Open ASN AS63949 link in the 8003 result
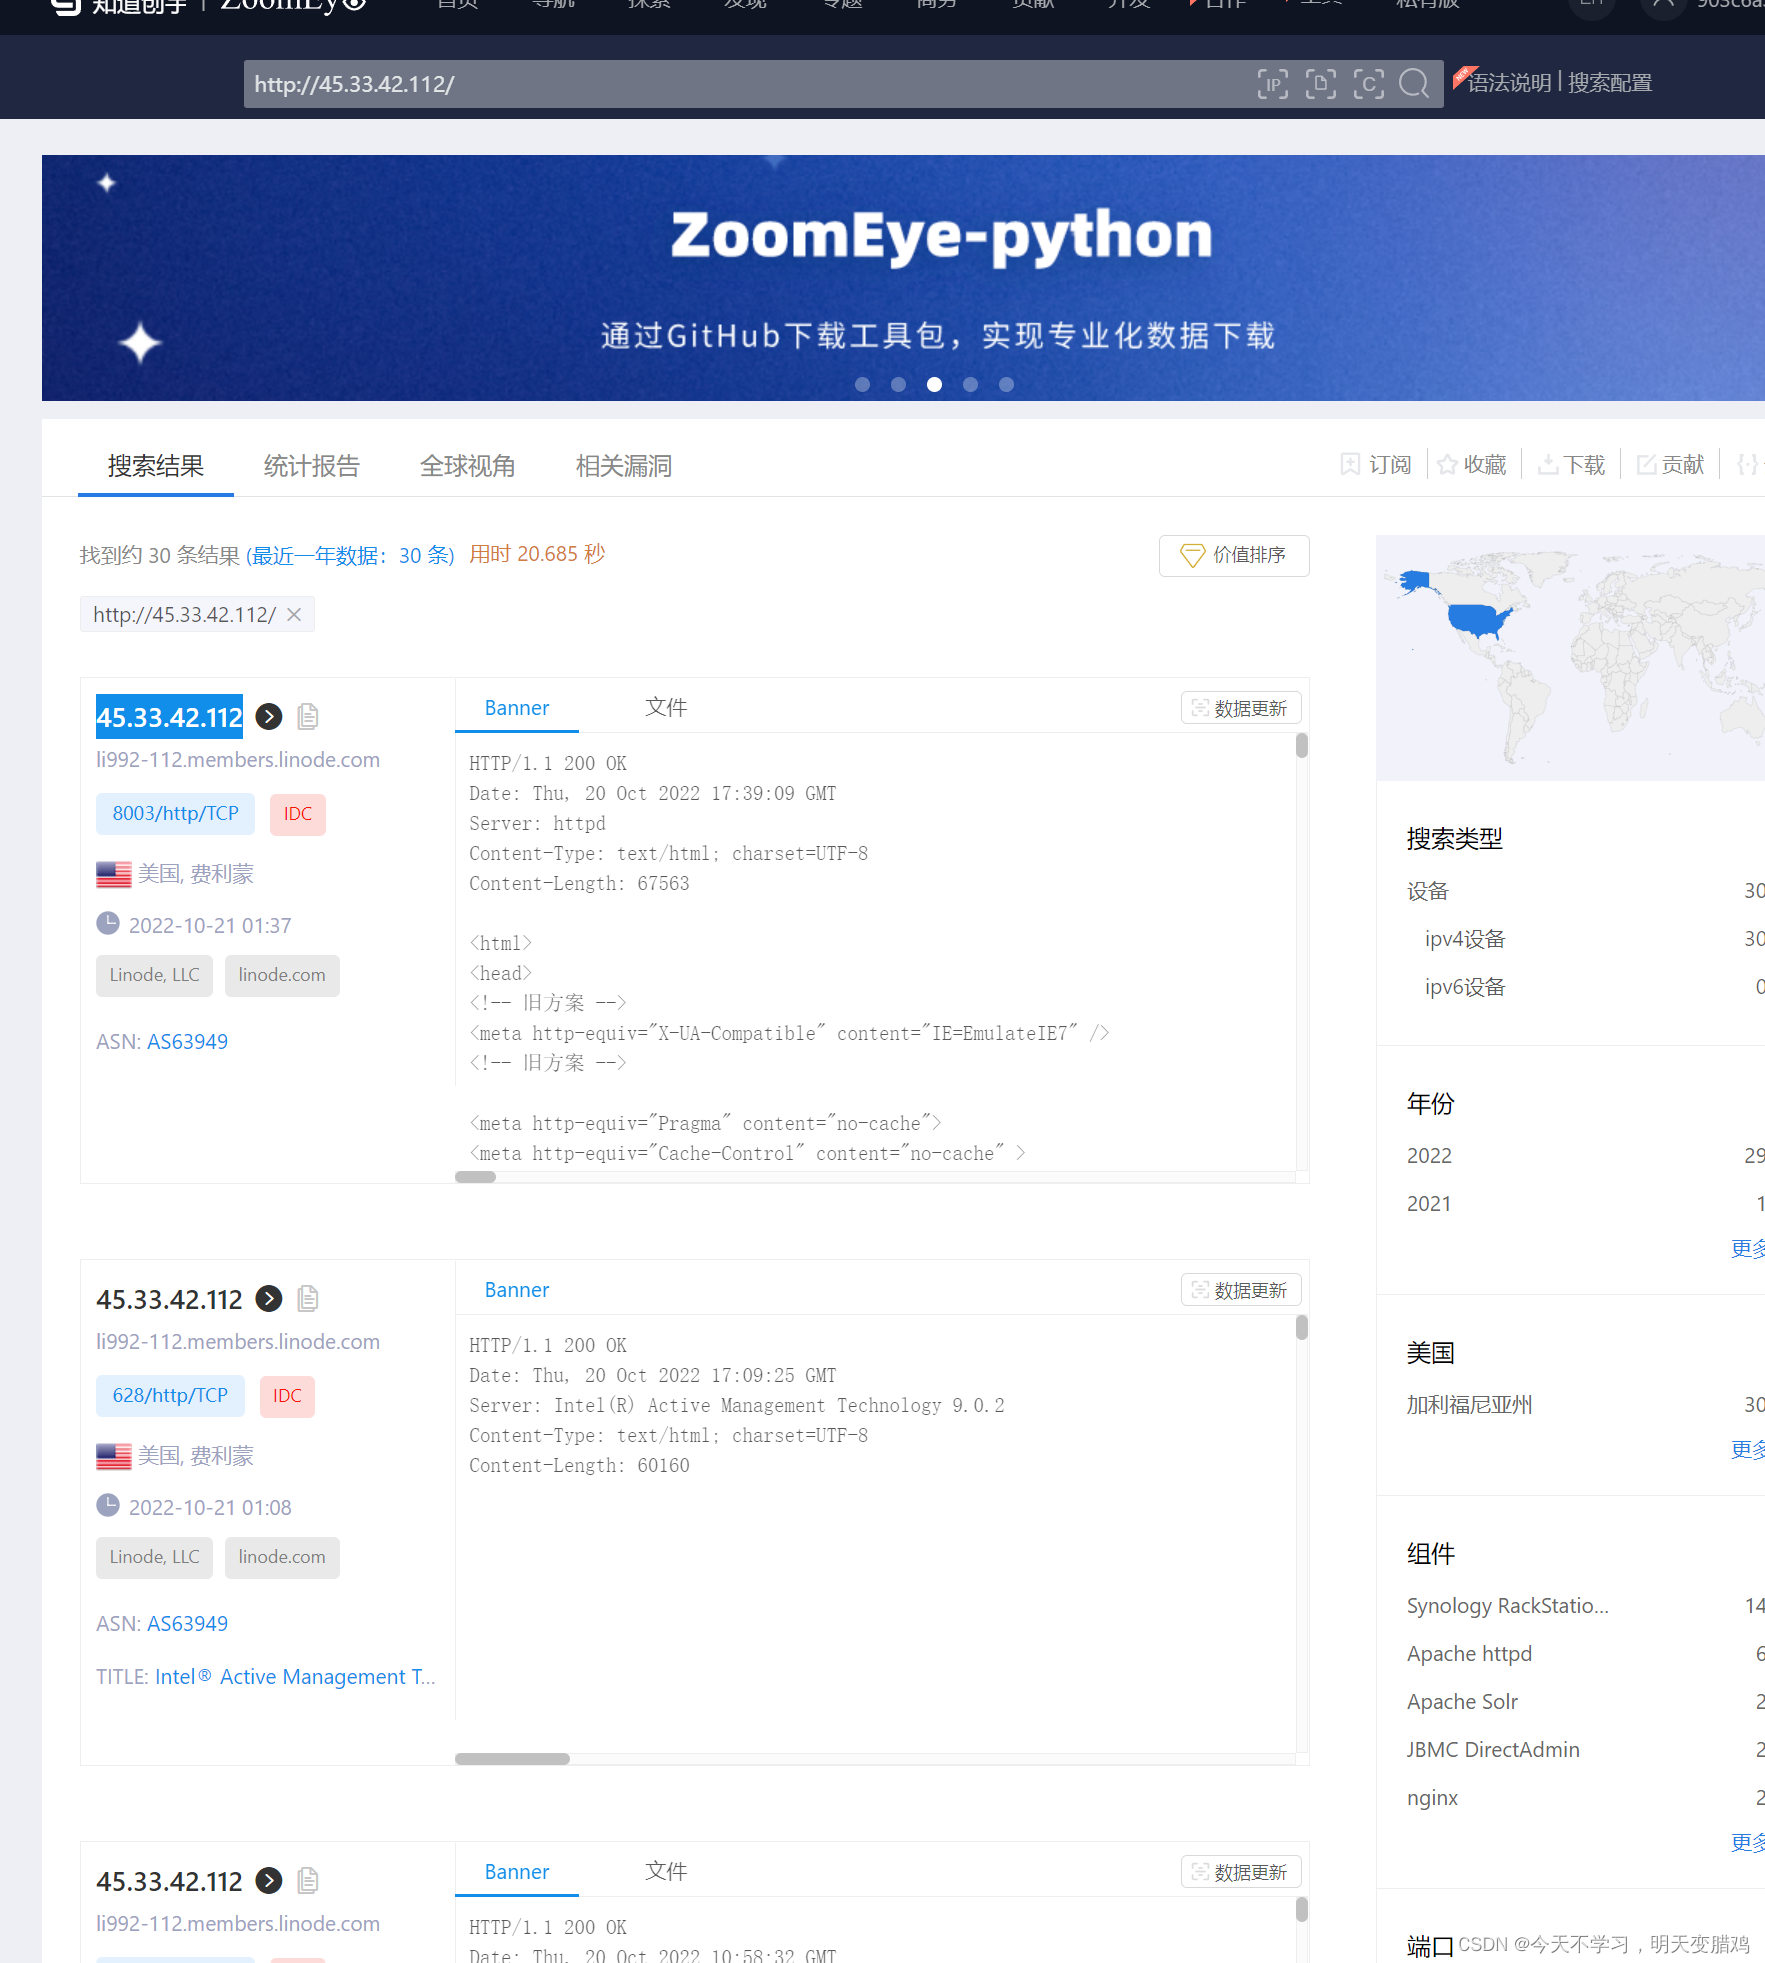 click(x=187, y=1042)
